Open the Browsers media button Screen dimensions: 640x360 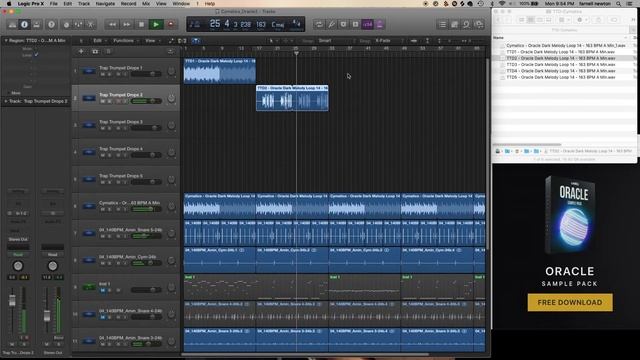479,24
